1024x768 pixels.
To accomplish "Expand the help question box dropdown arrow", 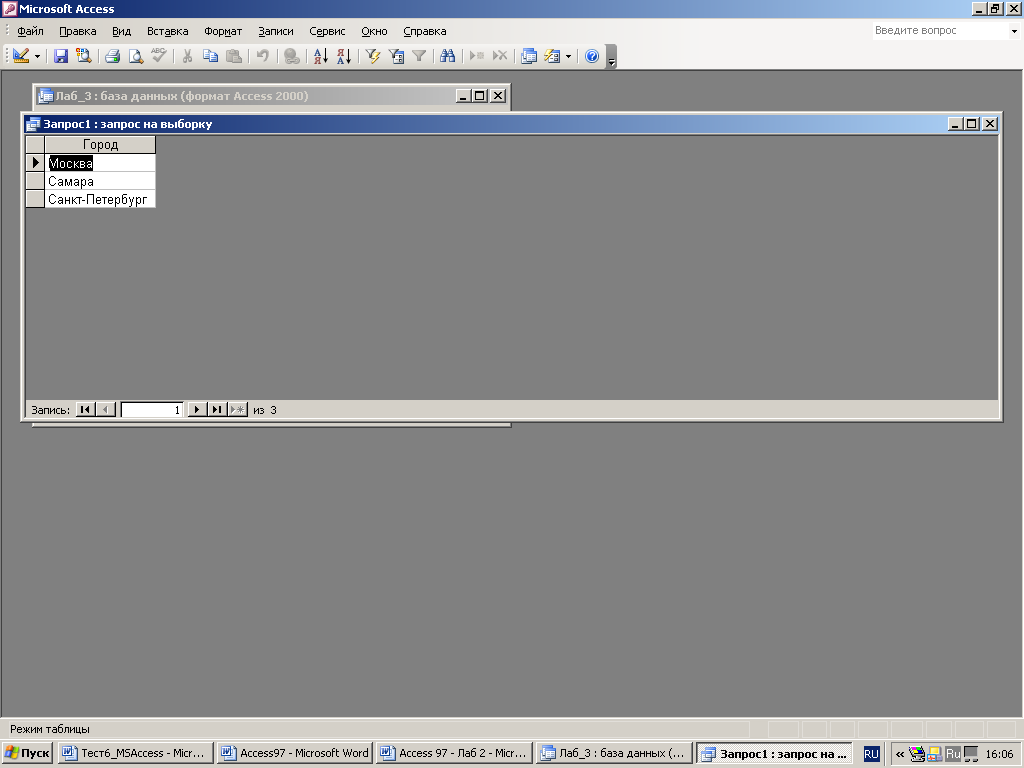I will click(x=1014, y=31).
